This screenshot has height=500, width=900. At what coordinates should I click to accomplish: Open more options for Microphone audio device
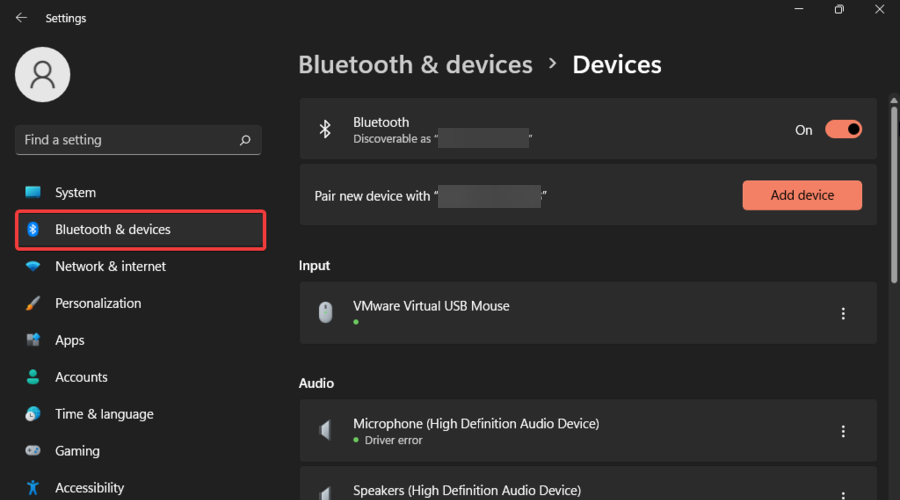tap(843, 431)
